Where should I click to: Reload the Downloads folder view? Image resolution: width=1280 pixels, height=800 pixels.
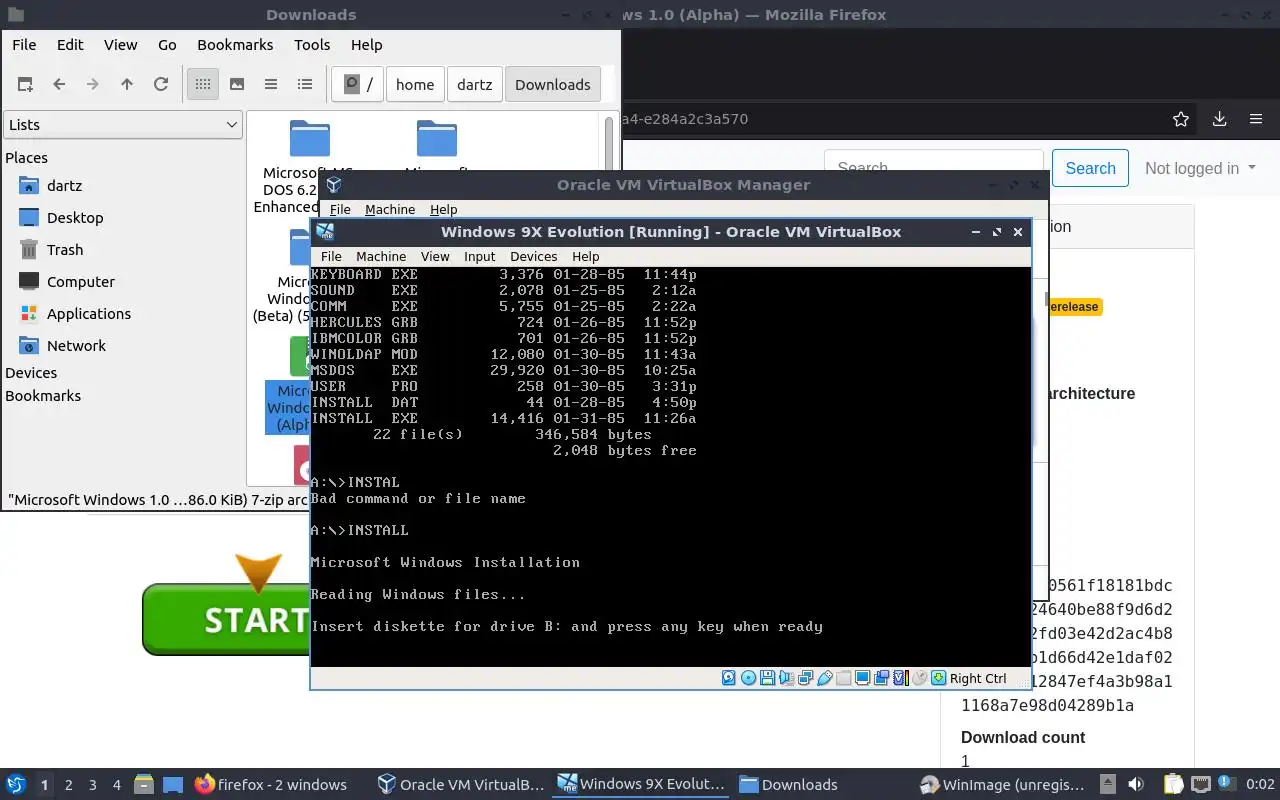(161, 84)
